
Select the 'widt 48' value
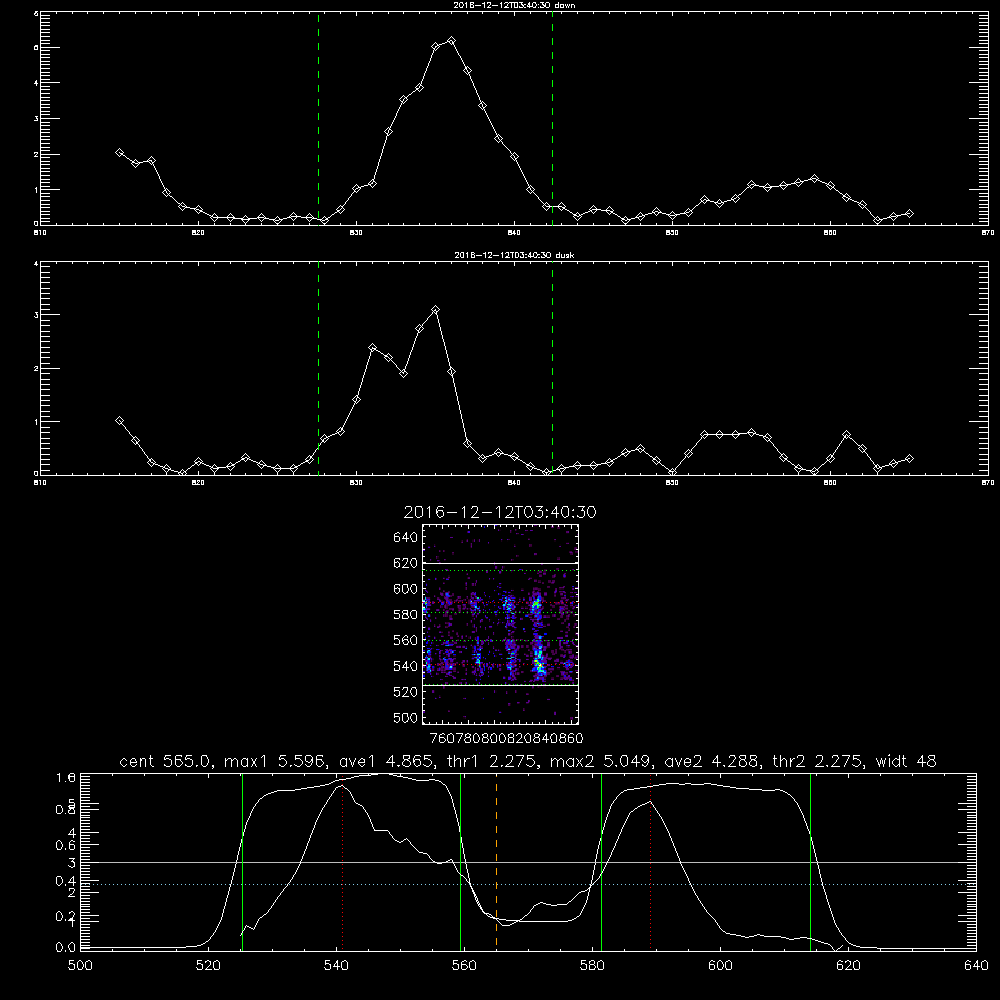[906, 761]
